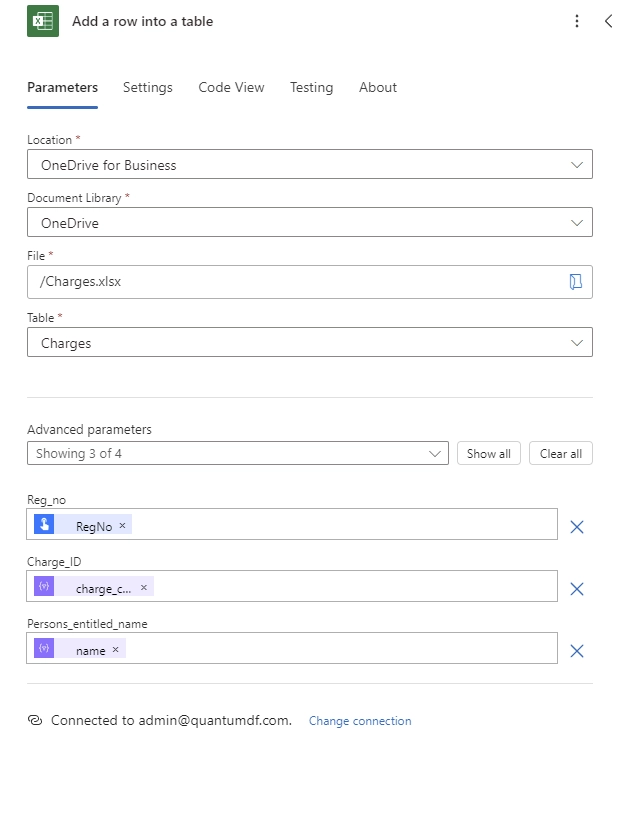Switch to the Settings tab

[x=147, y=87]
